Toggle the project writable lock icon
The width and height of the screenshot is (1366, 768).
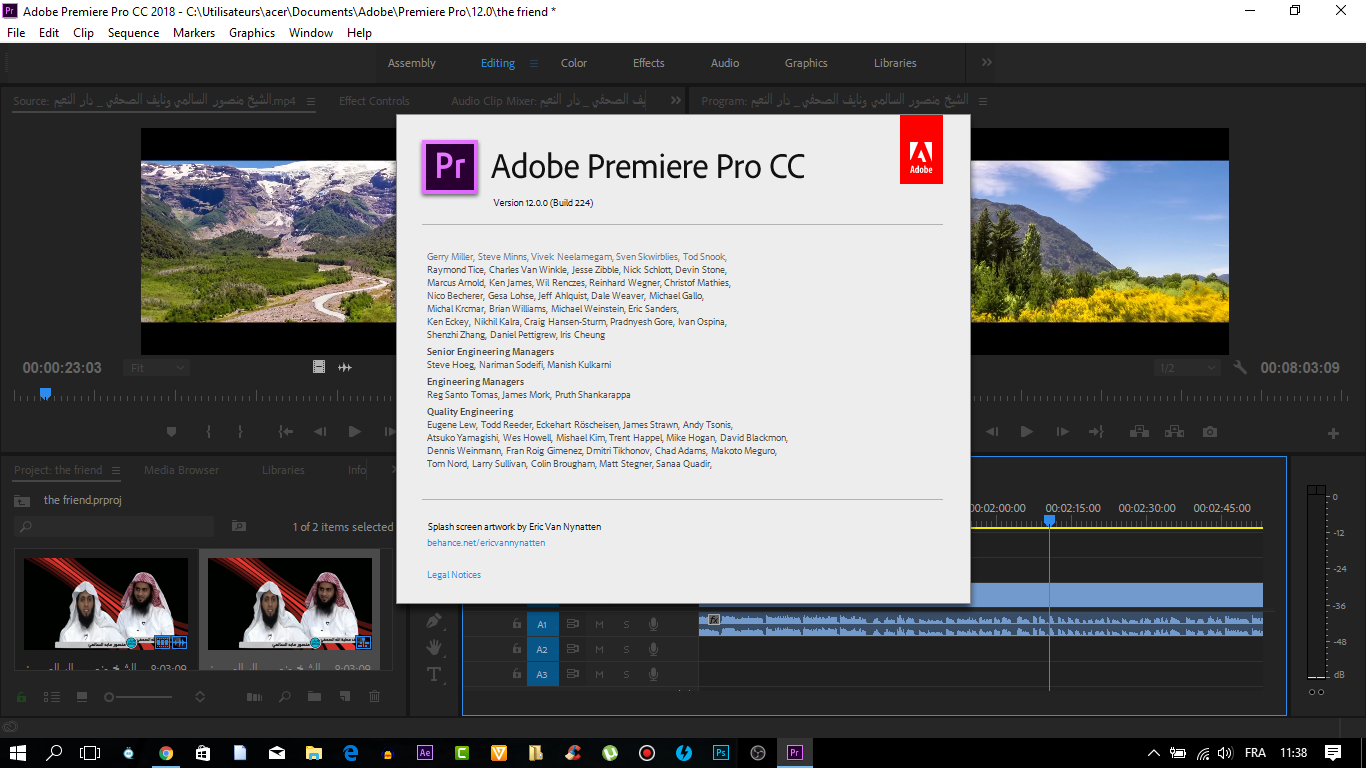click(x=21, y=696)
